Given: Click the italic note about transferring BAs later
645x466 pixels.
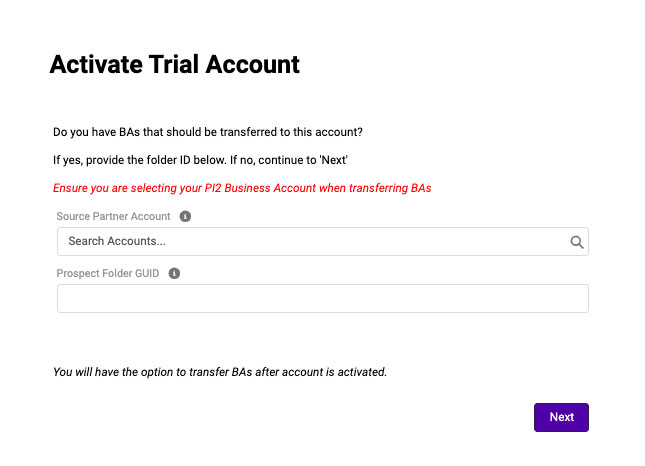Looking at the screenshot, I should coord(219,372).
